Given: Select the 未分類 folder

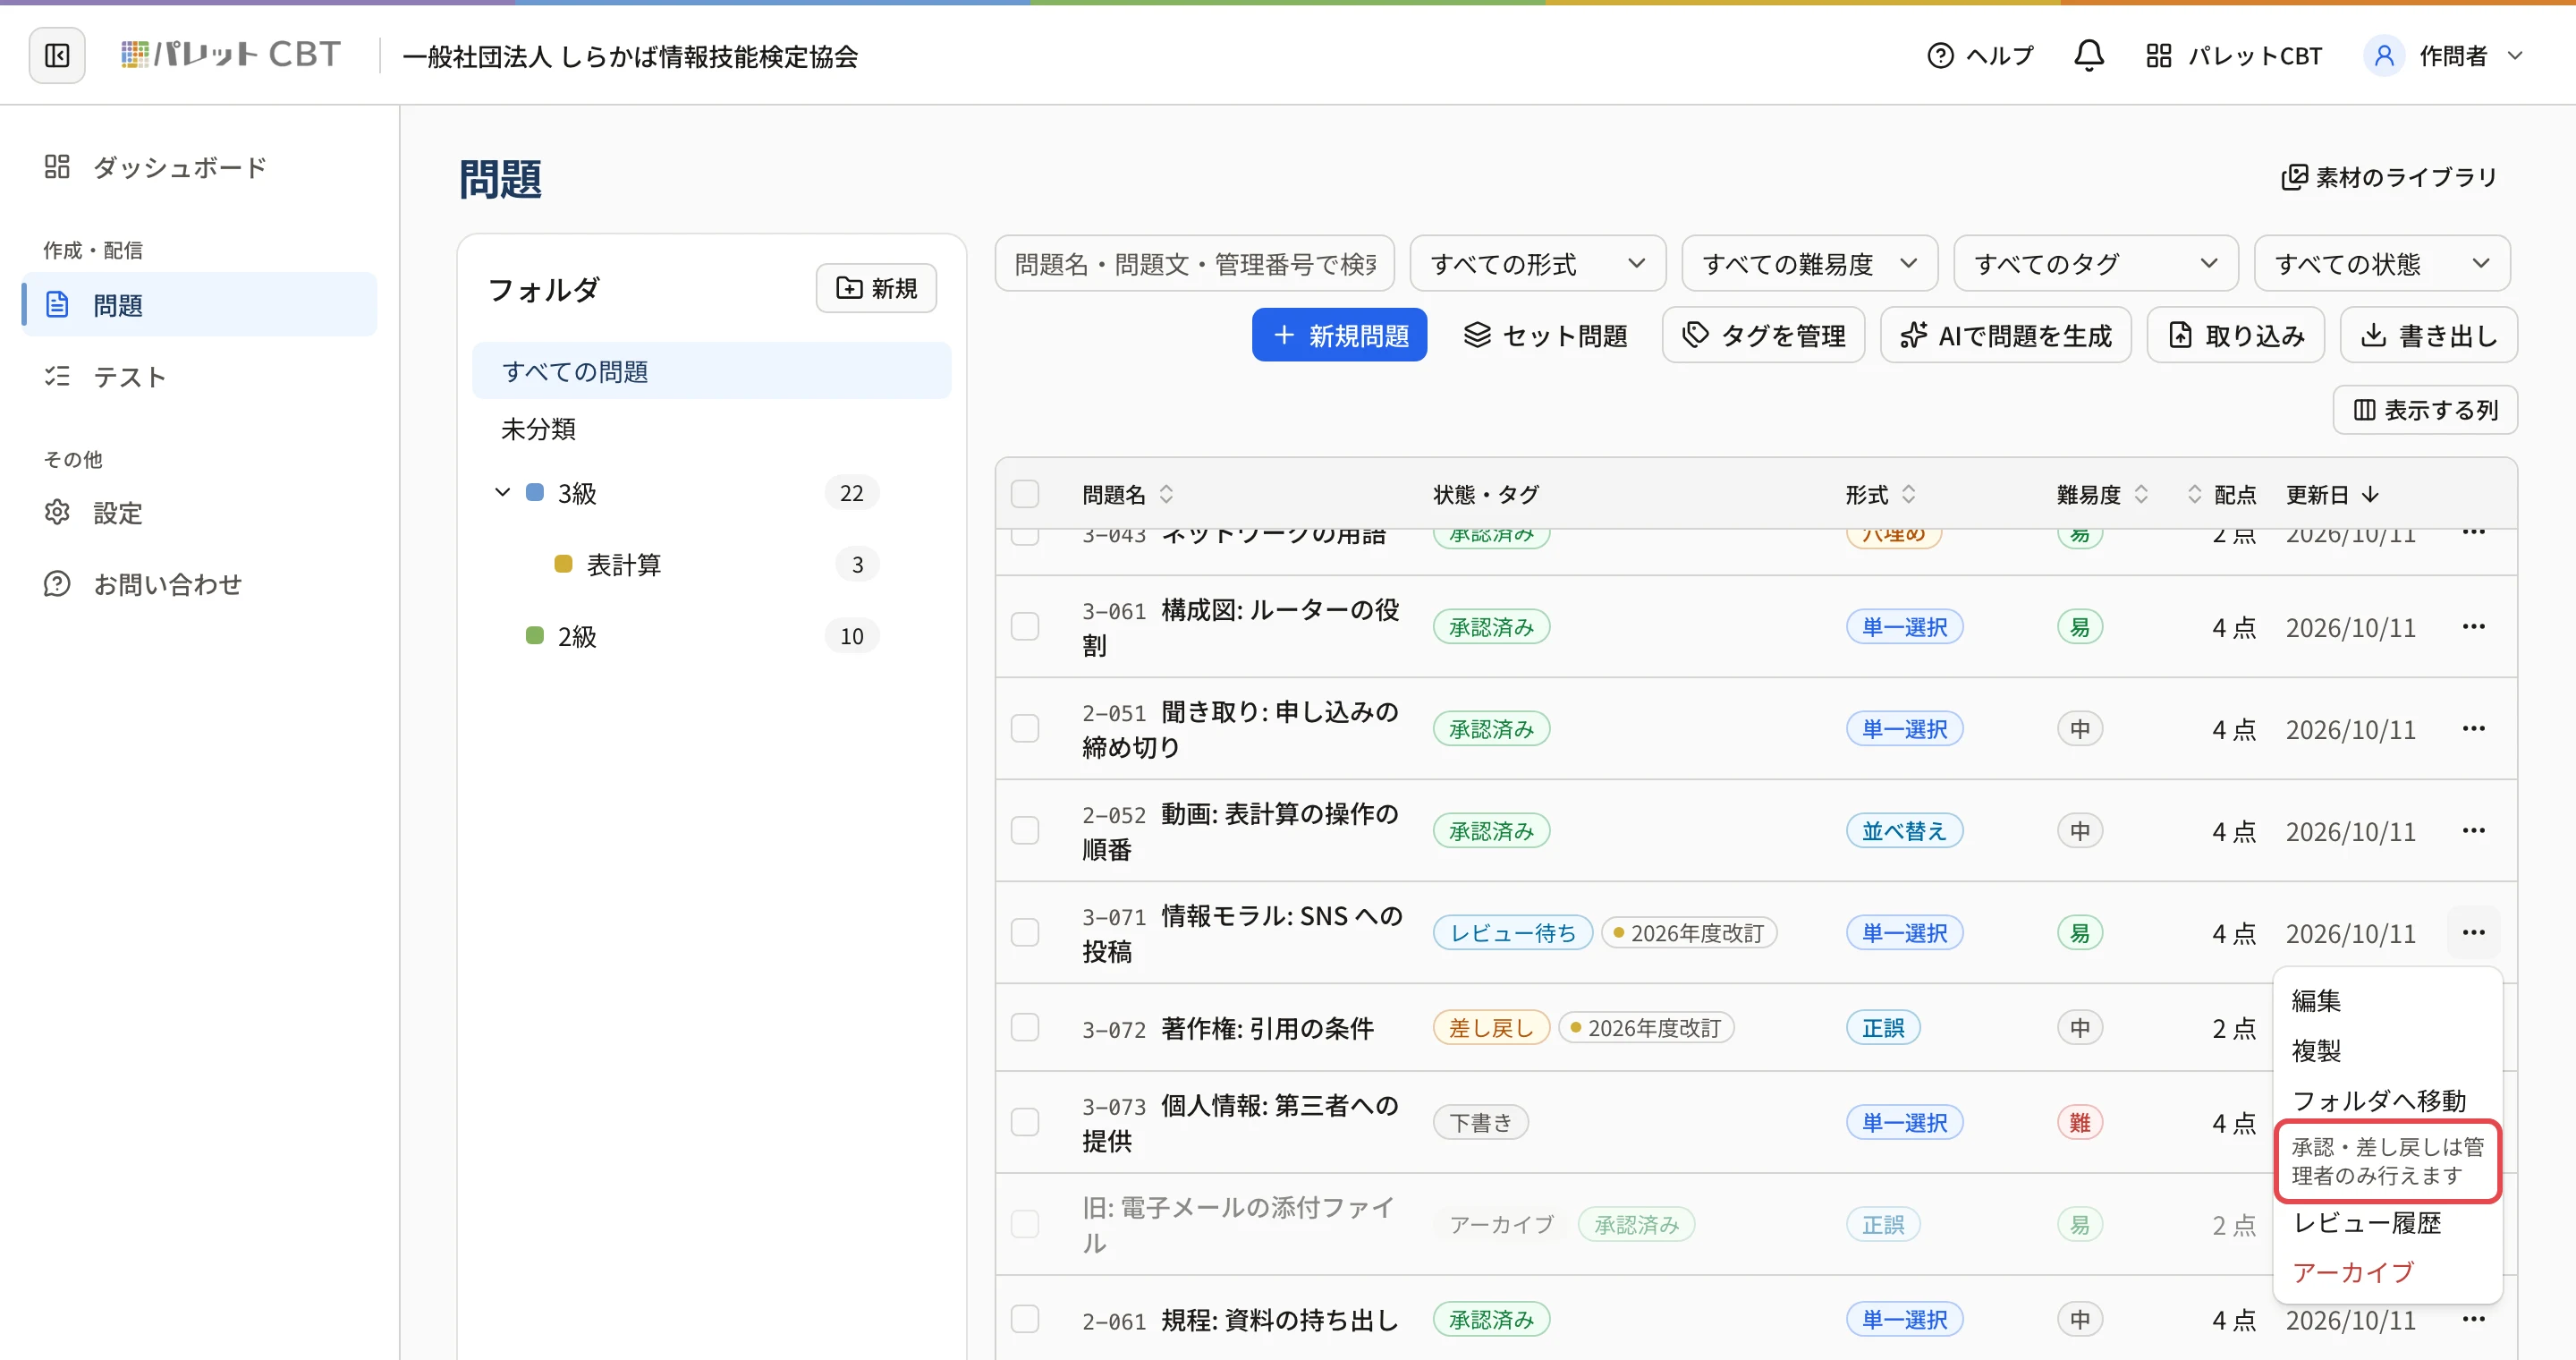Looking at the screenshot, I should click(711, 428).
